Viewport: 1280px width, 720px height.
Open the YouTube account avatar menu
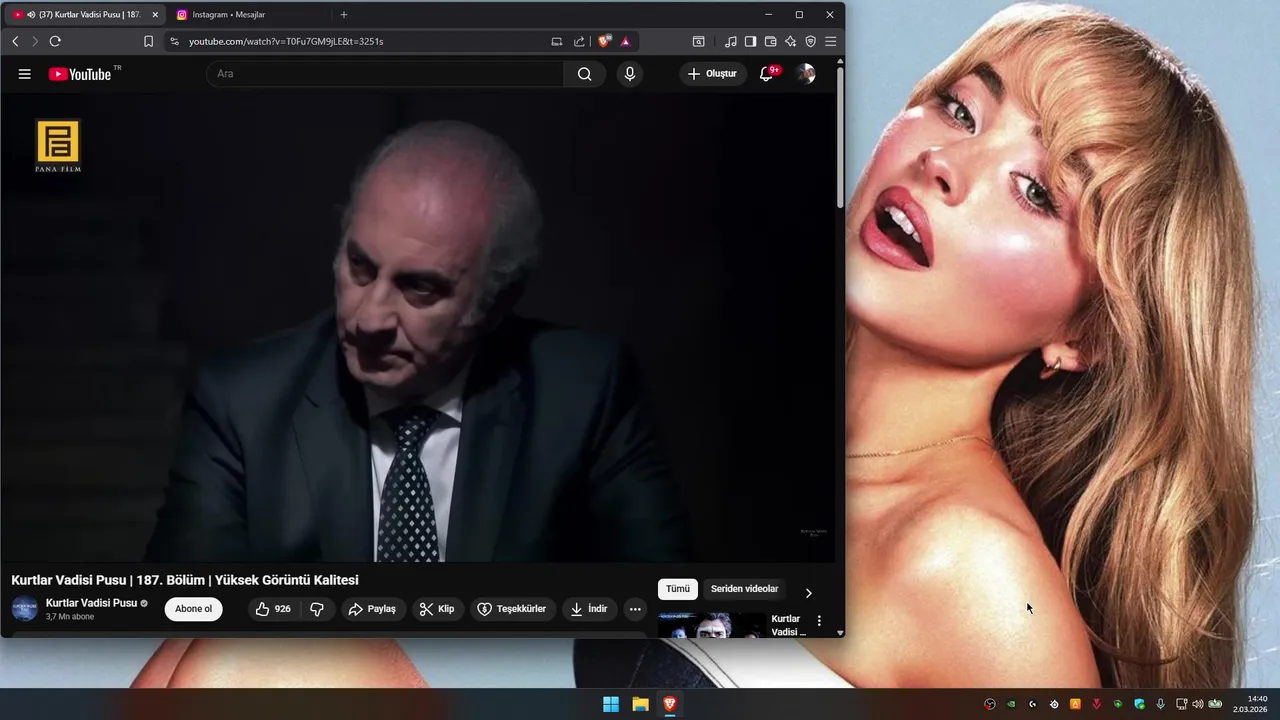click(x=805, y=74)
